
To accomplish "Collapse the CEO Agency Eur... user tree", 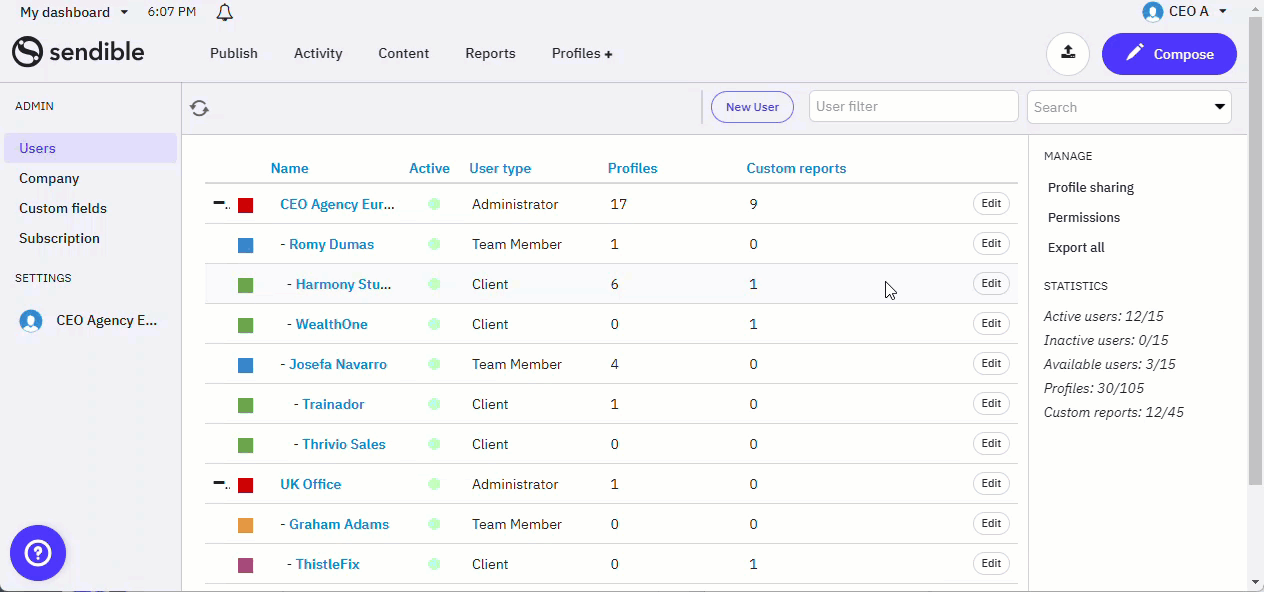I will (219, 203).
